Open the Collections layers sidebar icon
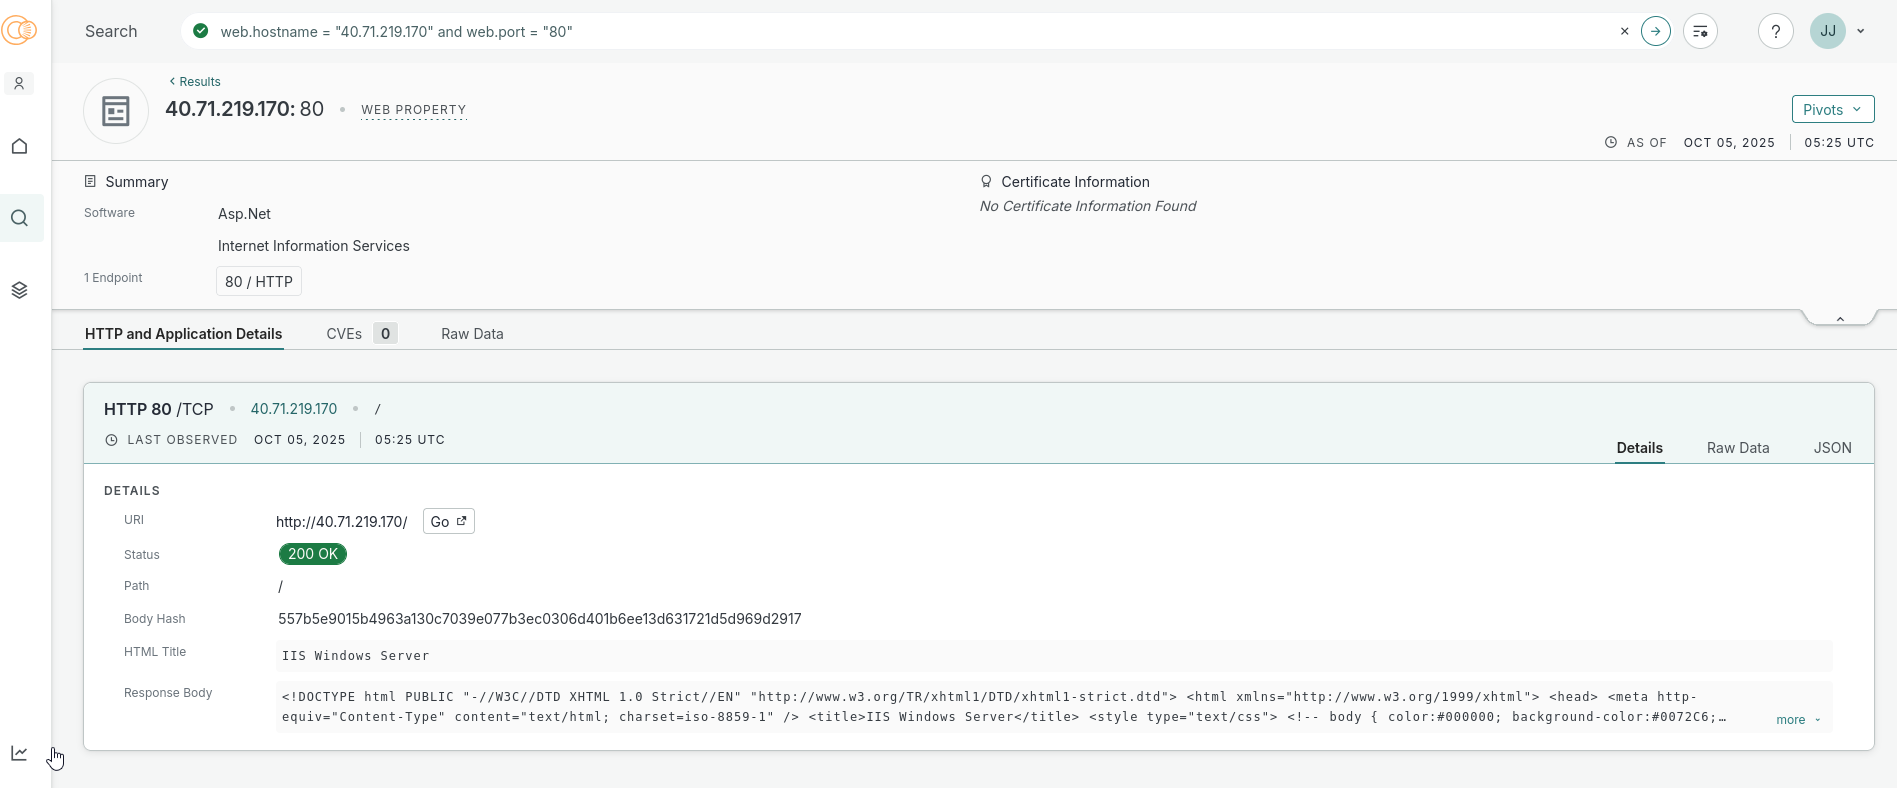Viewport: 1897px width, 788px height. tap(19, 290)
